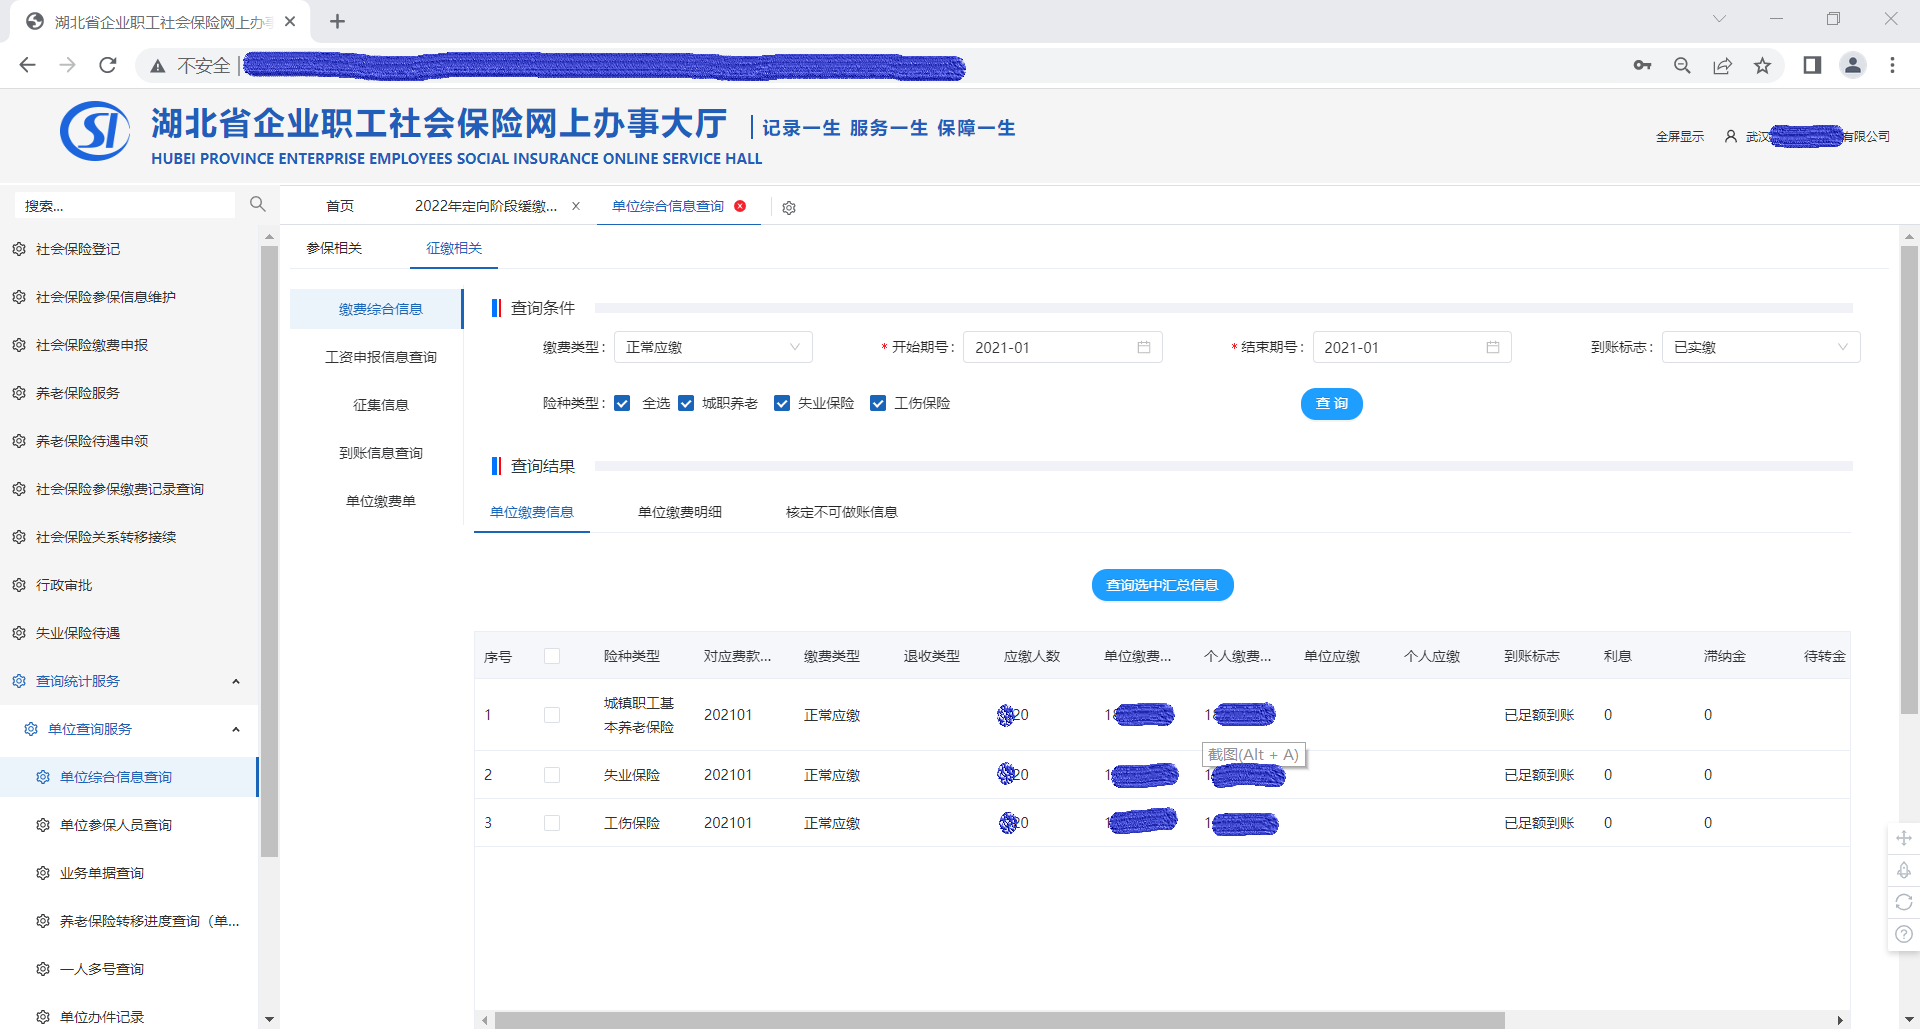Close the 2022年定向阶段缓缴 tab
The image size is (1920, 1029).
coord(576,206)
